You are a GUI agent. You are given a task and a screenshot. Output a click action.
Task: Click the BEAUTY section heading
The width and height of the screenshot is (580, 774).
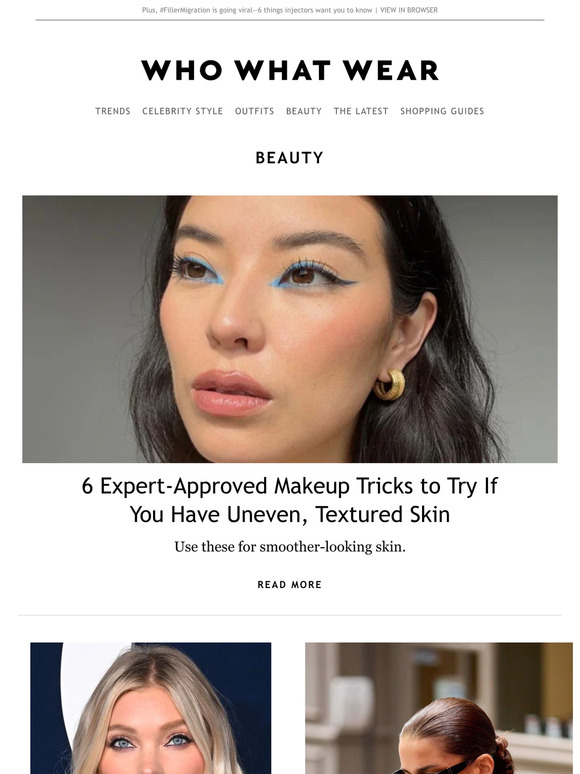[290, 158]
